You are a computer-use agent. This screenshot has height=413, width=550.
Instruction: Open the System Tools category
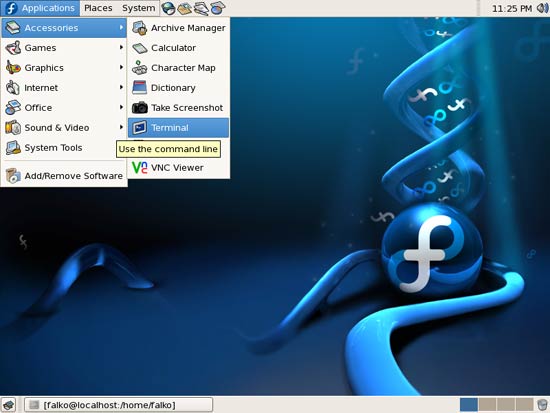pos(64,148)
